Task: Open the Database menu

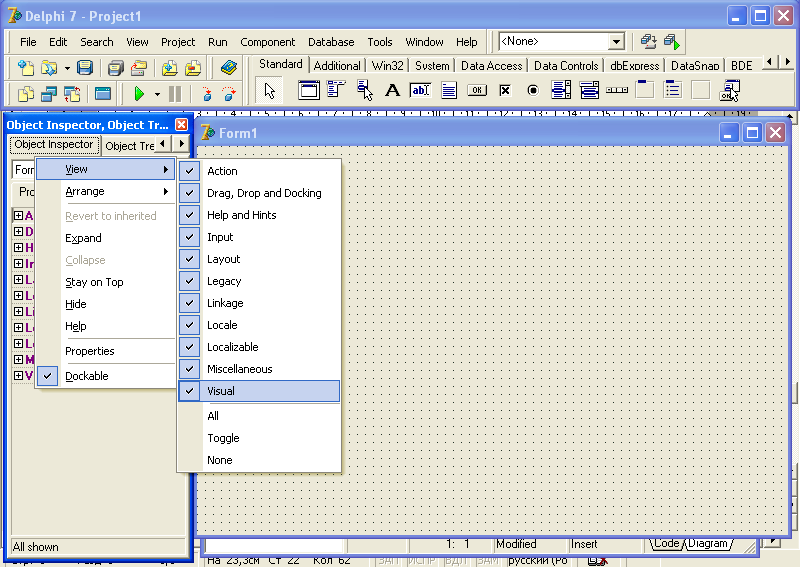Action: (331, 42)
